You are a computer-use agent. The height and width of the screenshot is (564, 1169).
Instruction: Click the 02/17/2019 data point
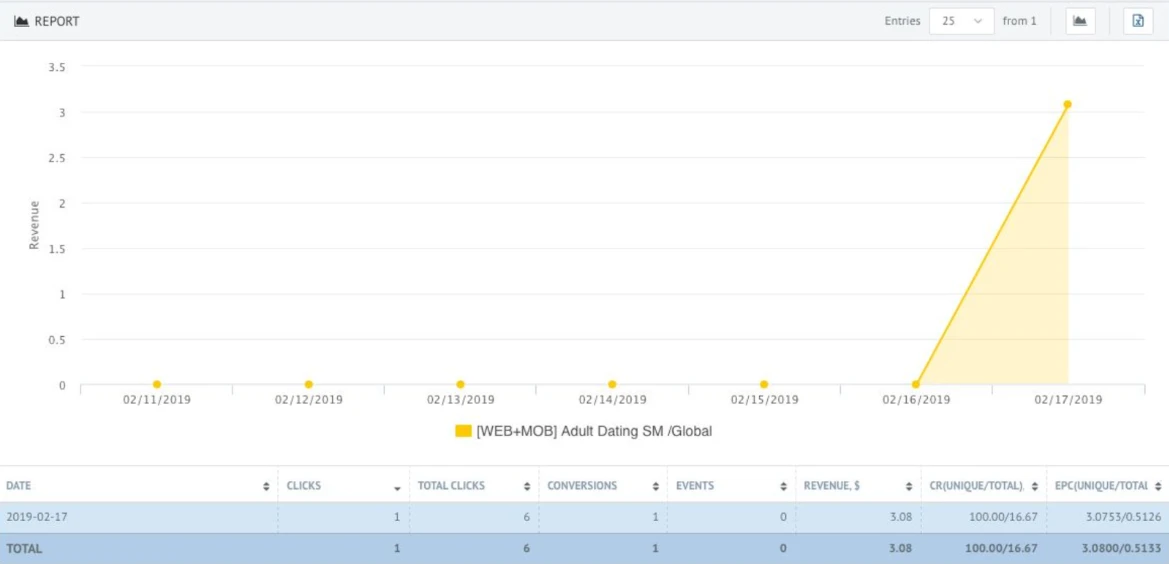tap(1068, 104)
